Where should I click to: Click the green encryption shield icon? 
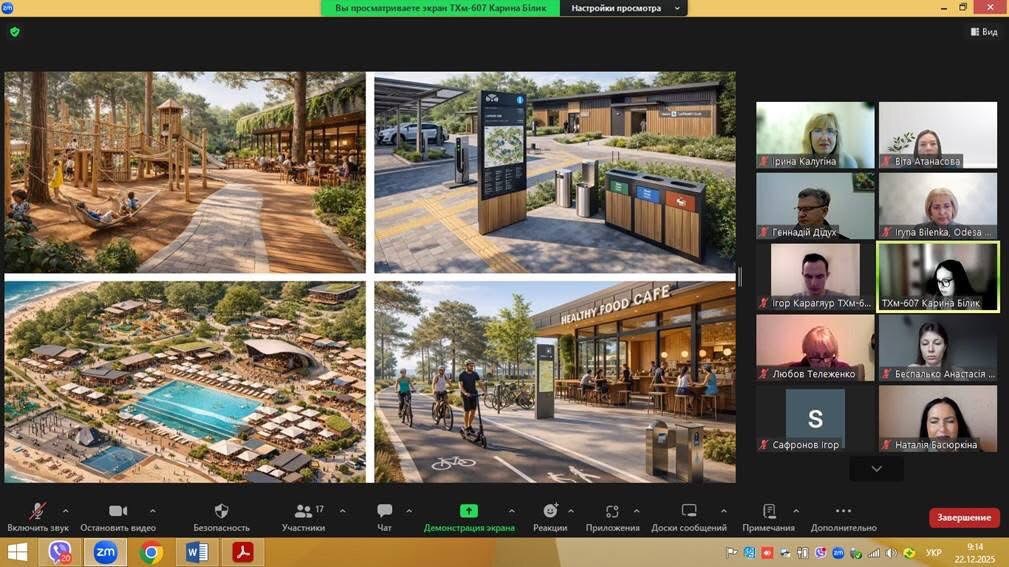pyautogui.click(x=14, y=32)
